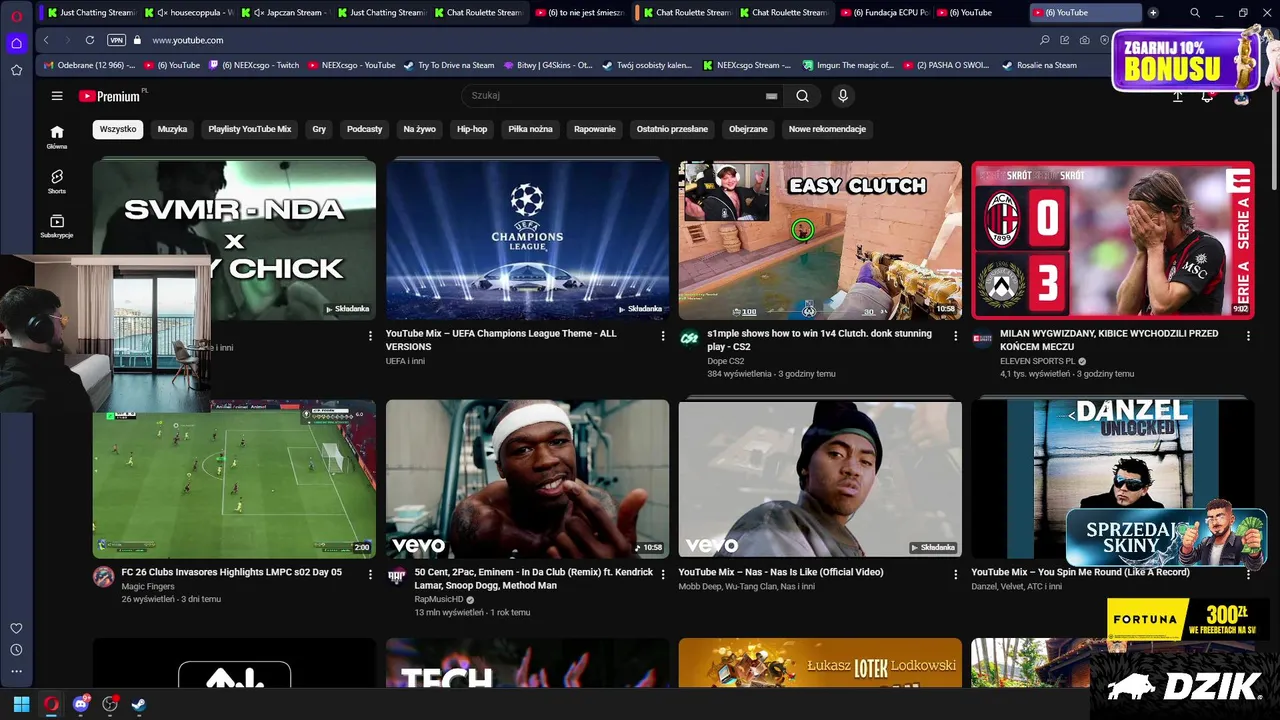Open YouTube sidebar Subskrypcje
1280x720 pixels.
click(57, 226)
